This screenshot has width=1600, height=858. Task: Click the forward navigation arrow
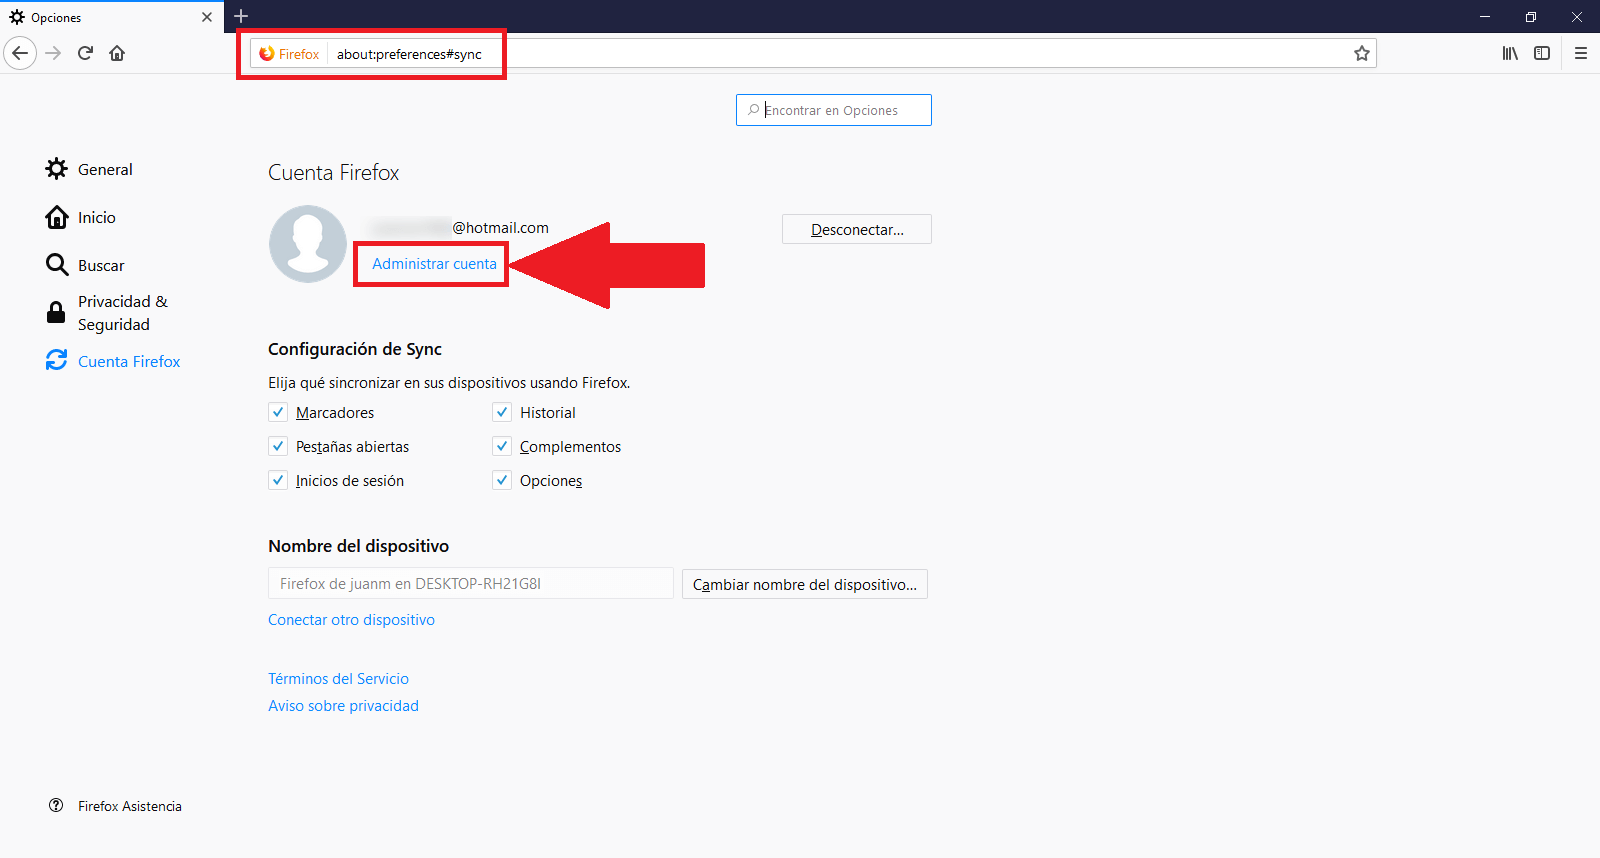(x=54, y=53)
